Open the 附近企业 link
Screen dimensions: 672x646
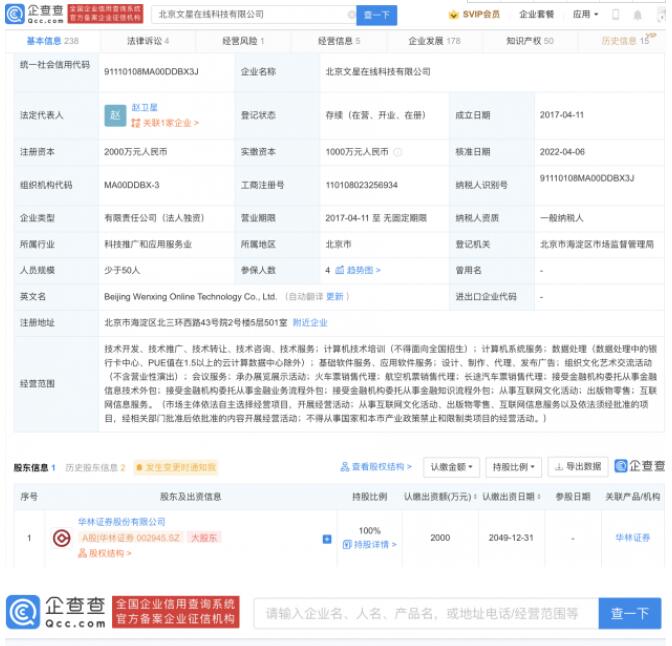point(310,322)
